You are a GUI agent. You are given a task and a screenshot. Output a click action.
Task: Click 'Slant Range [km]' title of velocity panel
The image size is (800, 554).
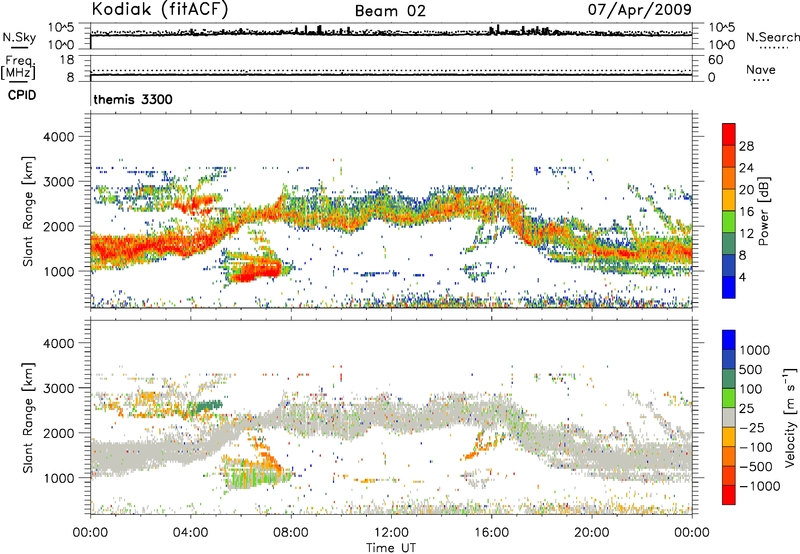click(x=28, y=418)
